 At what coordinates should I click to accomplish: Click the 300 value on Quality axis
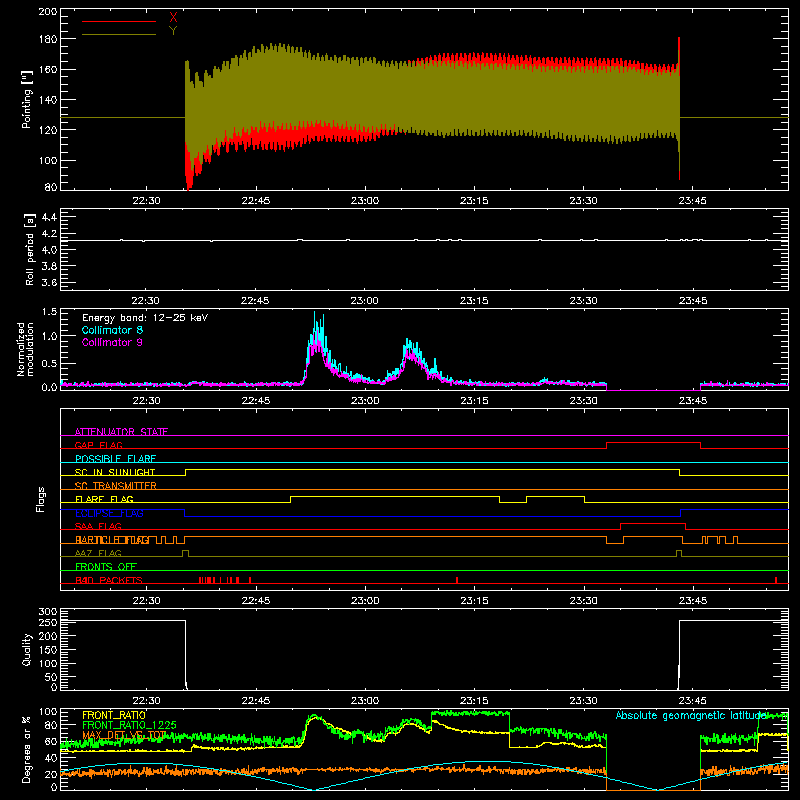click(47, 612)
